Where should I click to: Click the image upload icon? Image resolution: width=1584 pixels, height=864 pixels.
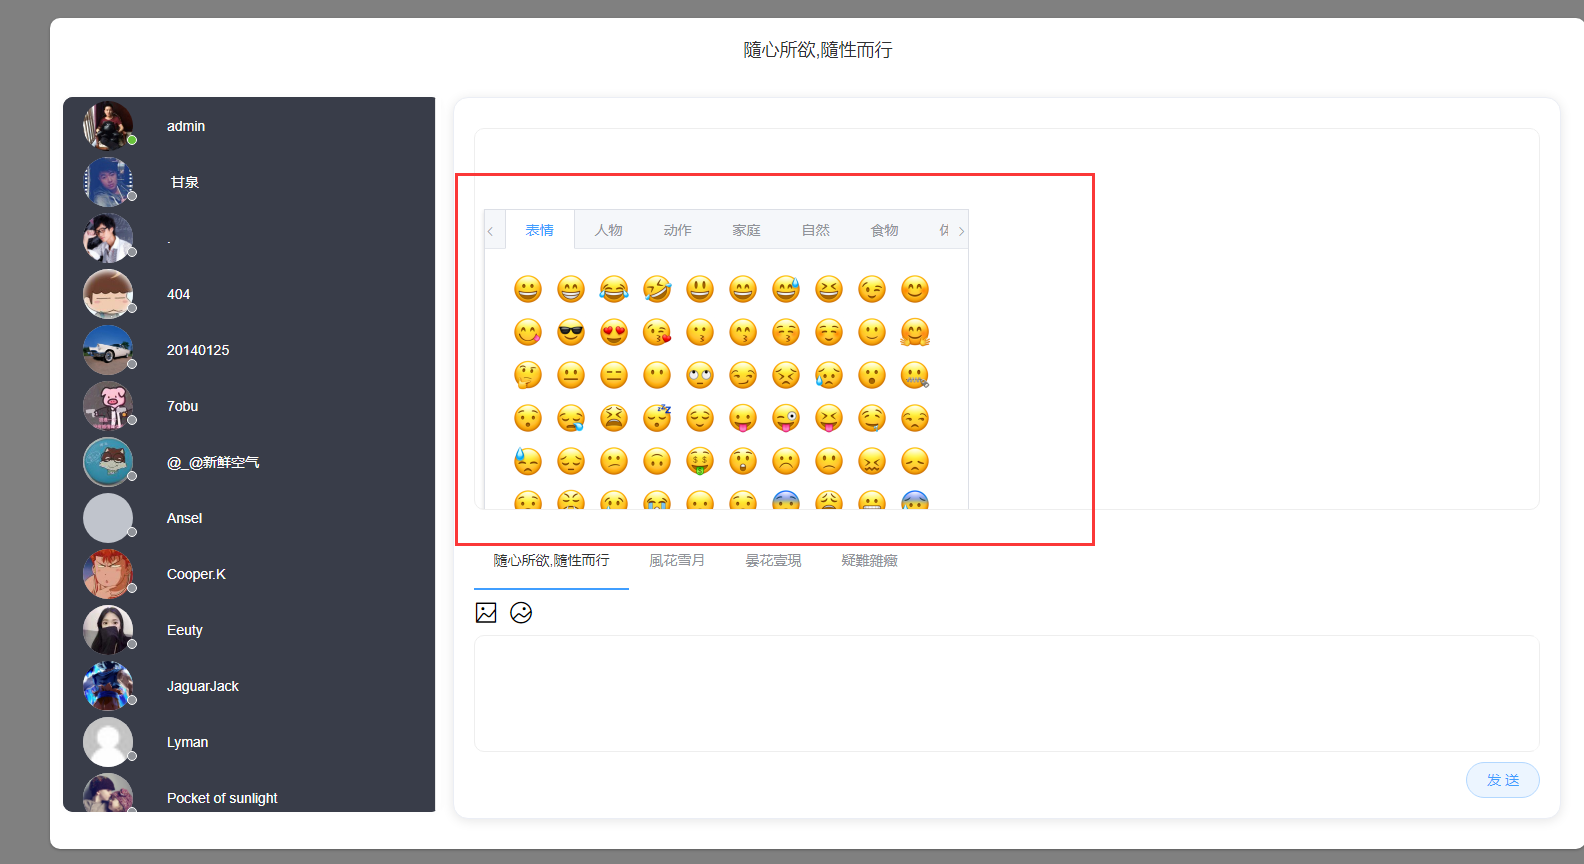coord(486,613)
